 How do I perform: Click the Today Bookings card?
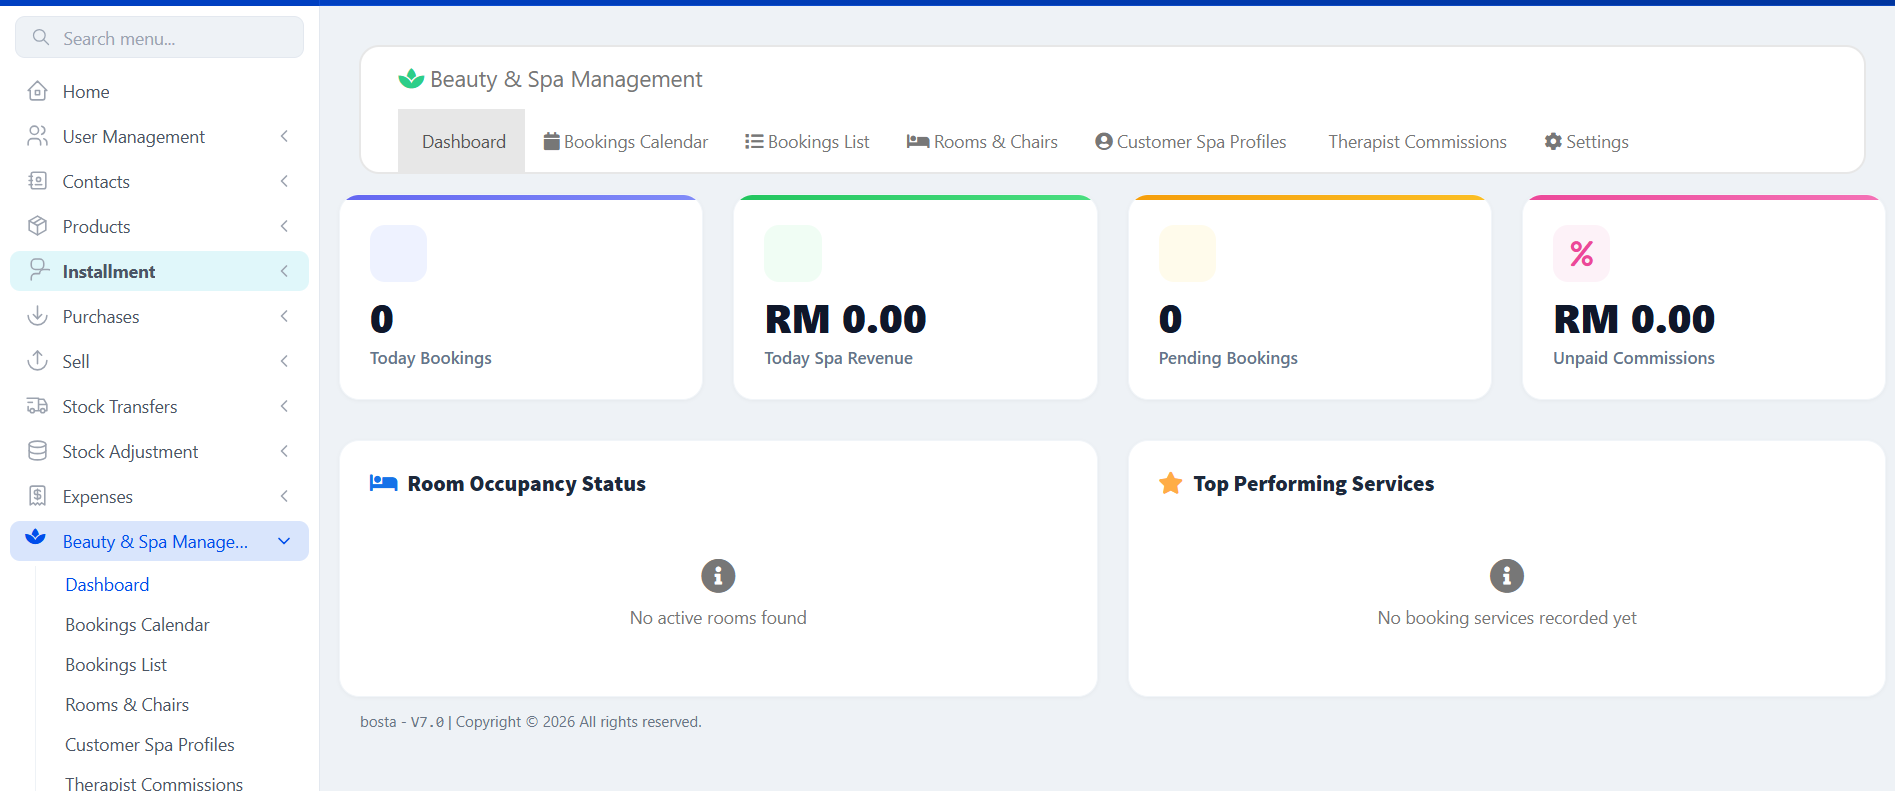tap(521, 297)
